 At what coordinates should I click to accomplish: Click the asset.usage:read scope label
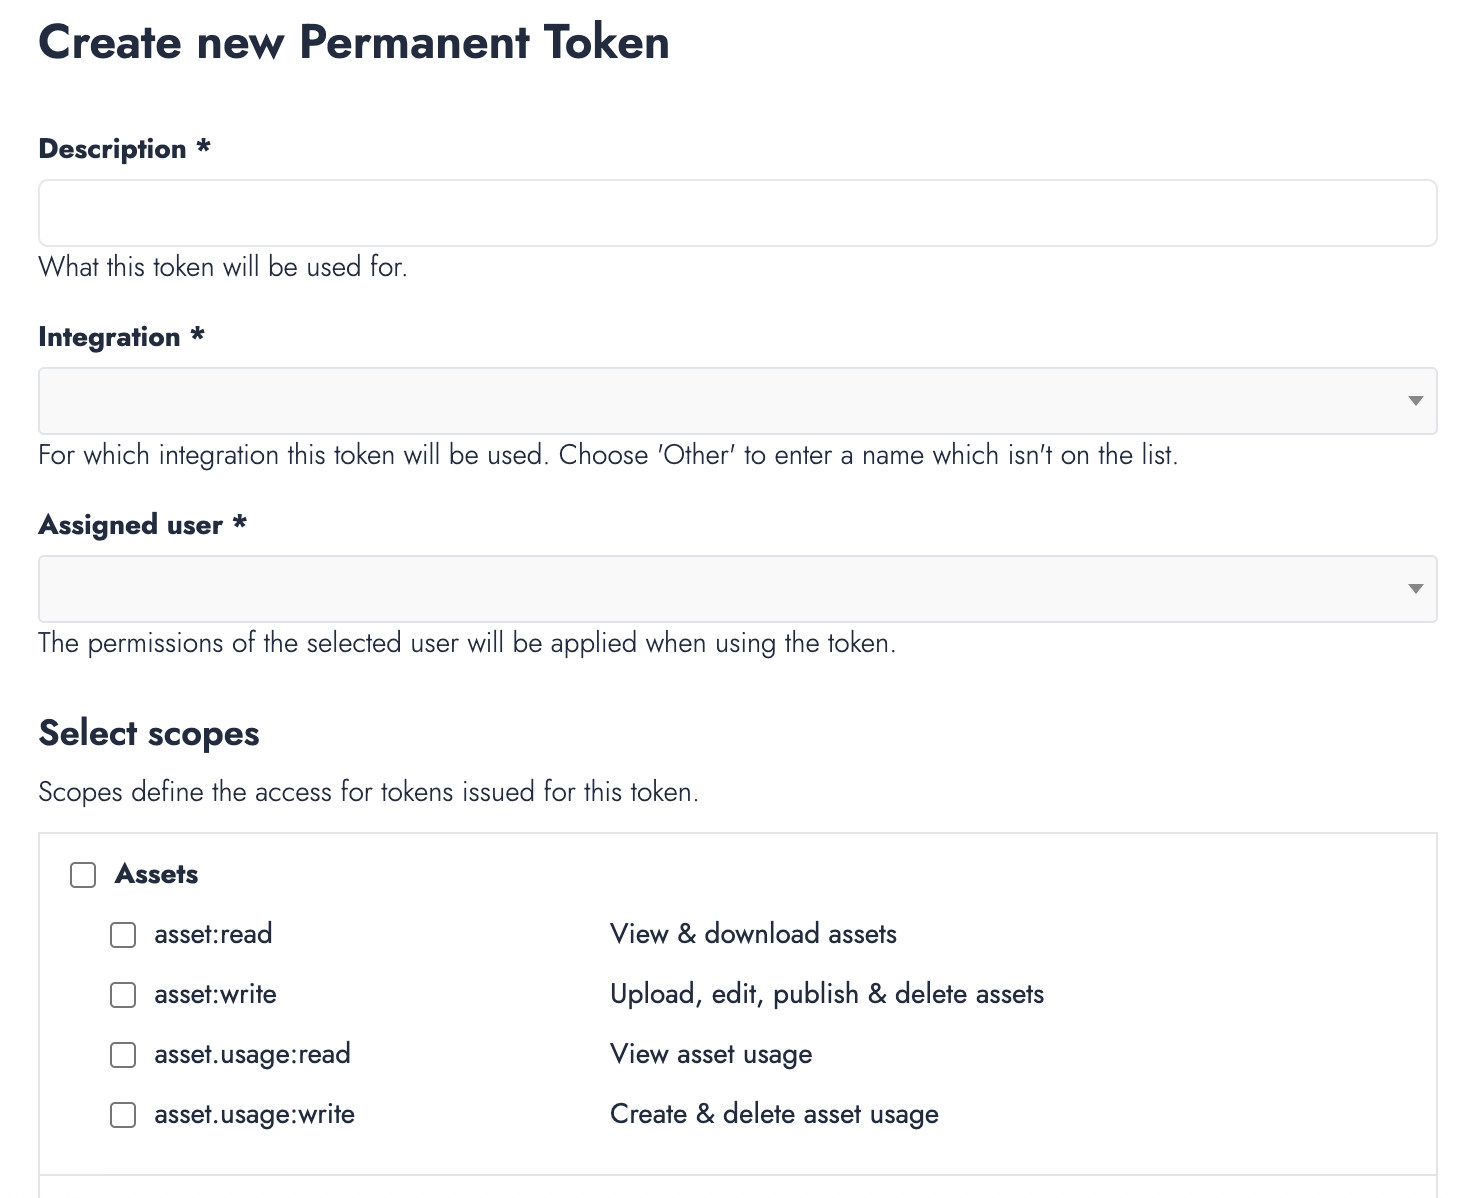(252, 1054)
